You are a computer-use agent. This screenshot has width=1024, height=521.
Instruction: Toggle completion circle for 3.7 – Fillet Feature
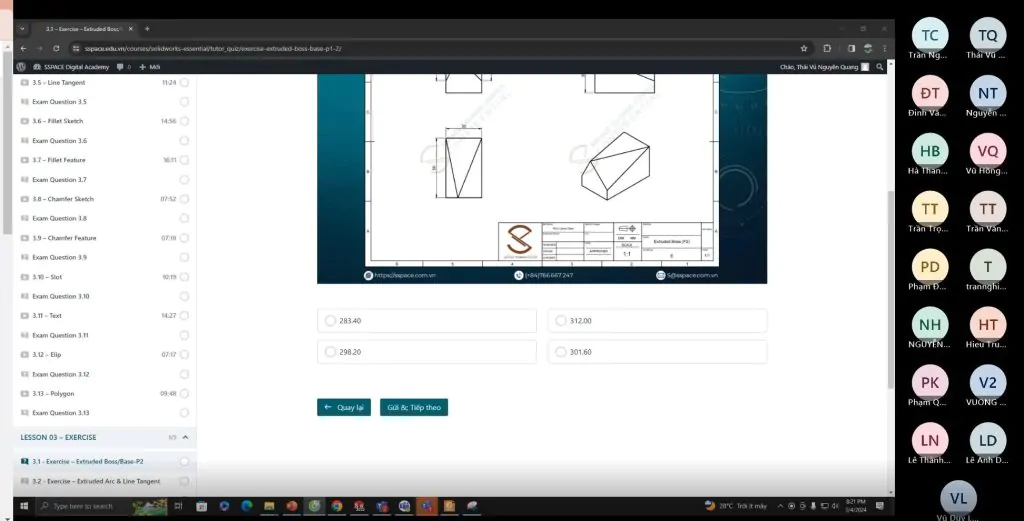pyautogui.click(x=184, y=160)
